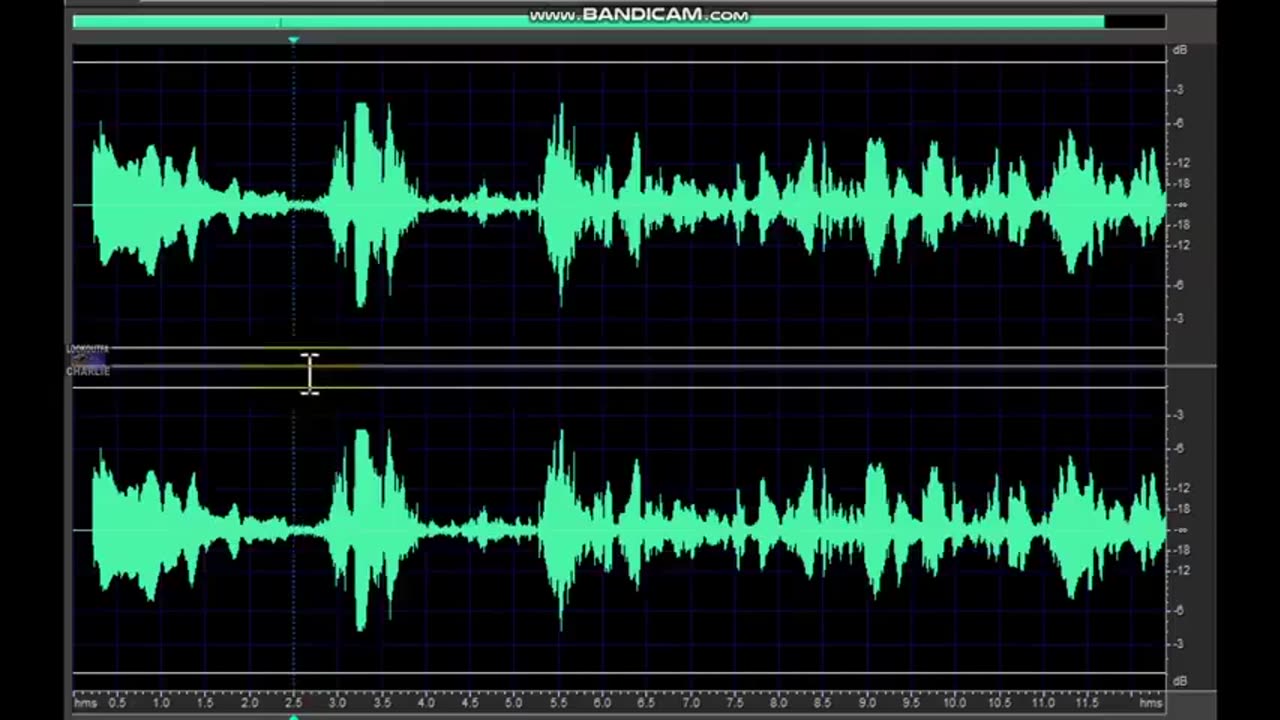Click the 5.0 mark on the time ruler

tap(513, 703)
